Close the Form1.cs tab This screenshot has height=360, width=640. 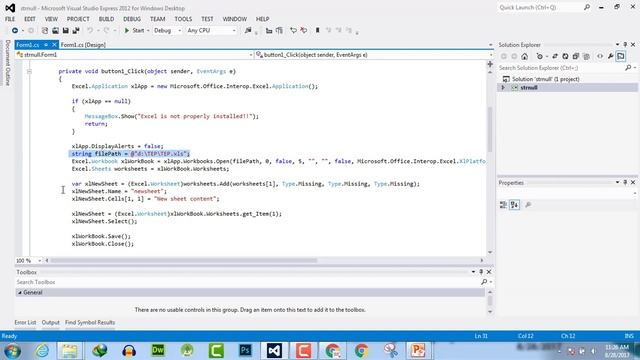point(54,45)
